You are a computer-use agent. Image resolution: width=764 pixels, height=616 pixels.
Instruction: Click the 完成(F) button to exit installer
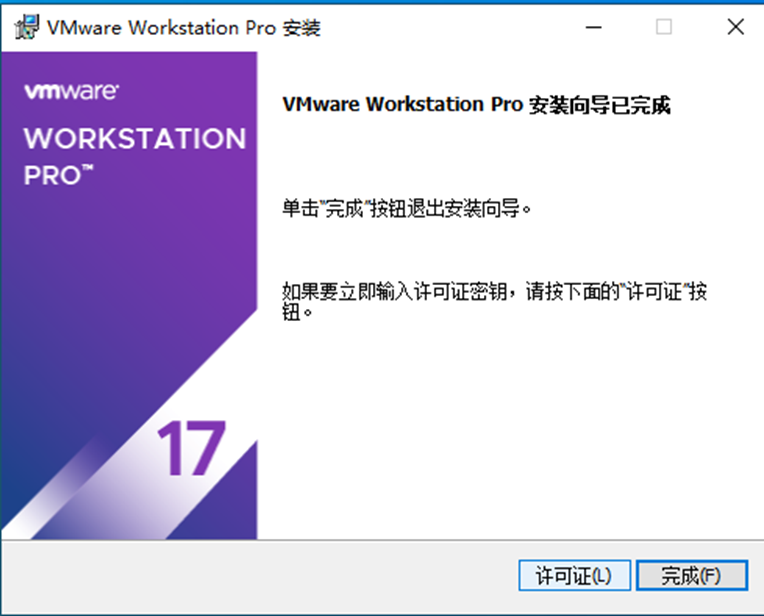[691, 576]
